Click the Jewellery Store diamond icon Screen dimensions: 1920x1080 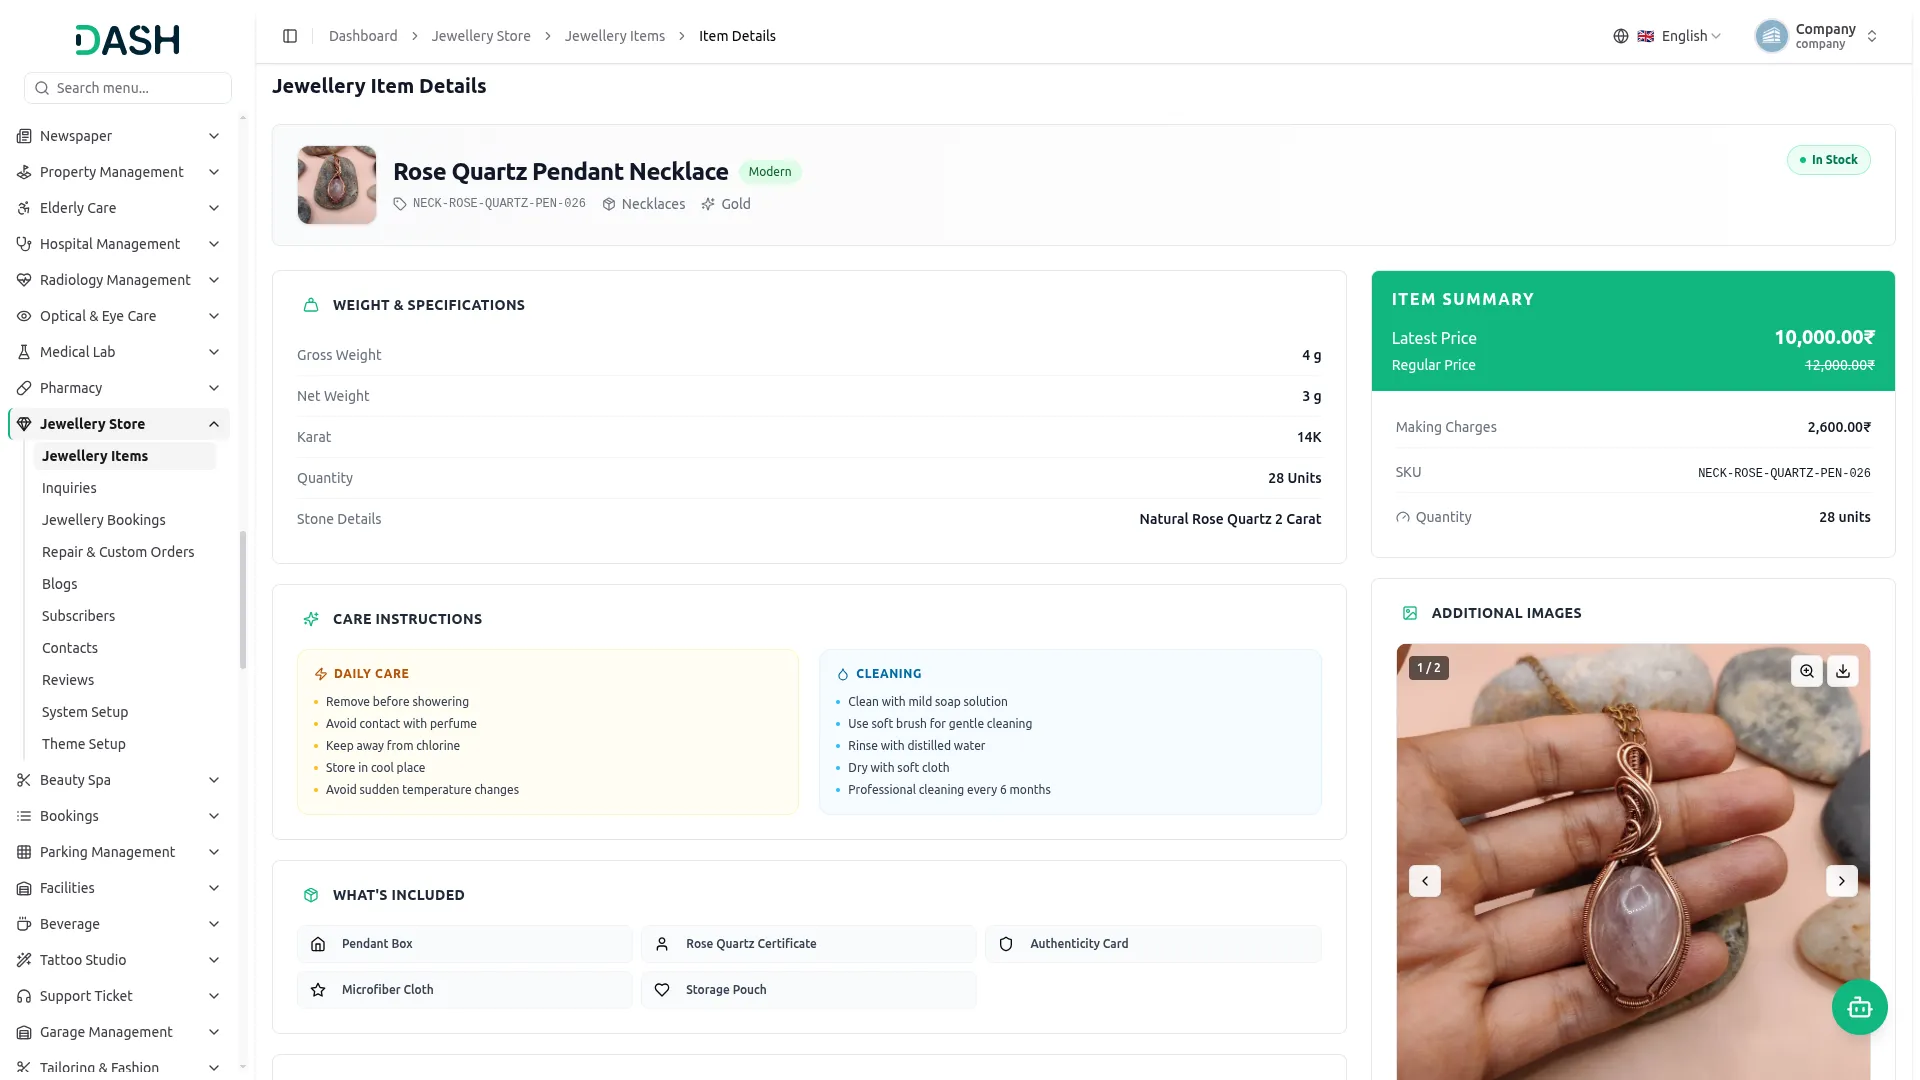24,424
